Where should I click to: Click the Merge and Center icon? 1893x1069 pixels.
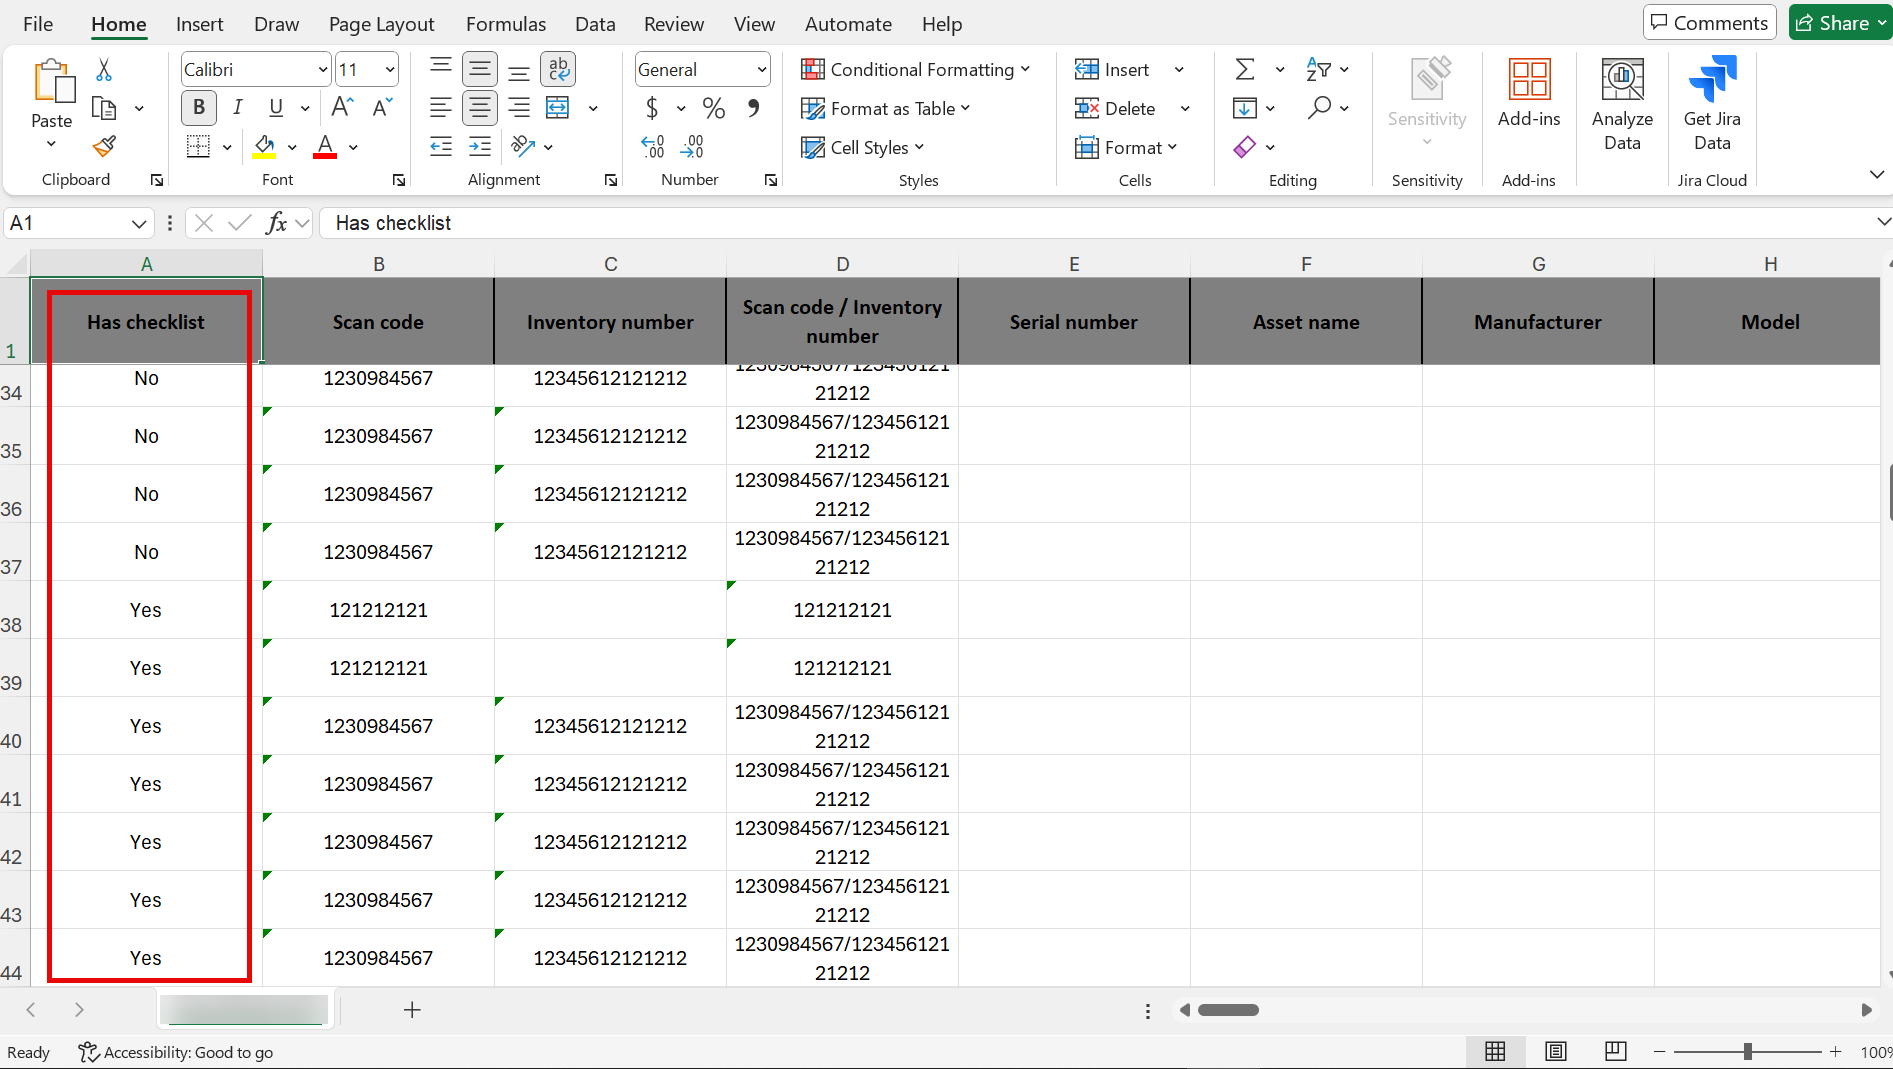pos(558,108)
